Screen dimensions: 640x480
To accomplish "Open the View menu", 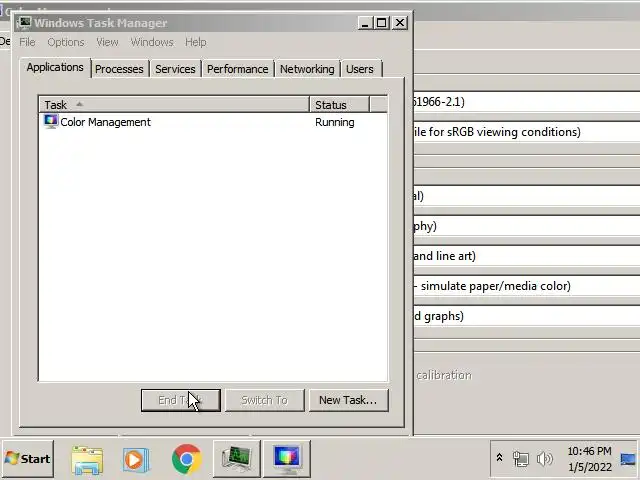I will pos(107,42).
